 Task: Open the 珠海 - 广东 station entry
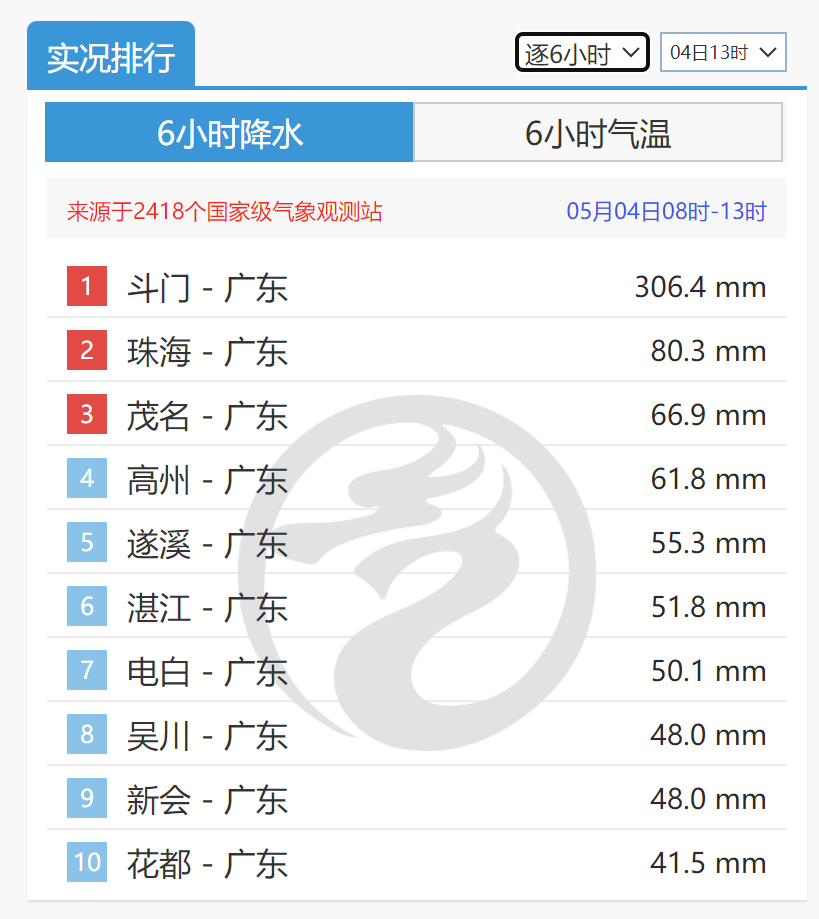207,352
